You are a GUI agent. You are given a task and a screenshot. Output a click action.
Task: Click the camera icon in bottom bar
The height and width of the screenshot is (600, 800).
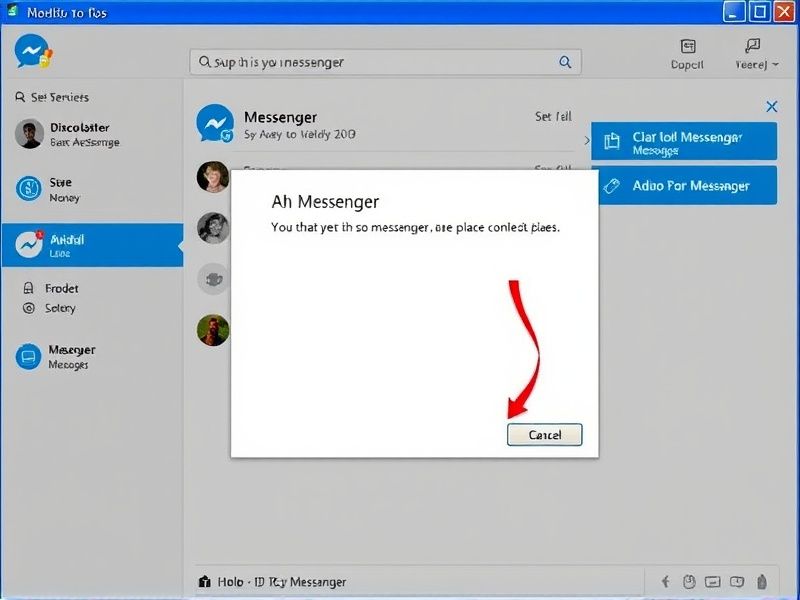coord(737,582)
